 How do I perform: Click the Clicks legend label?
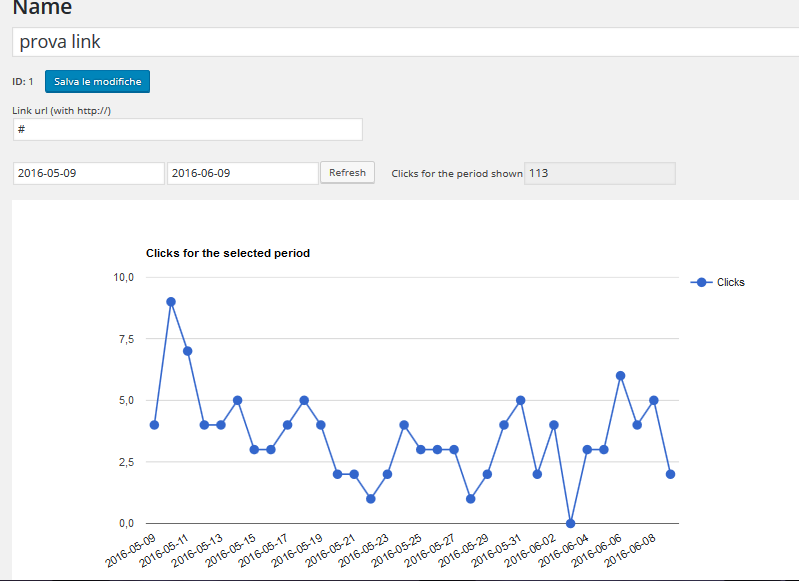point(731,282)
